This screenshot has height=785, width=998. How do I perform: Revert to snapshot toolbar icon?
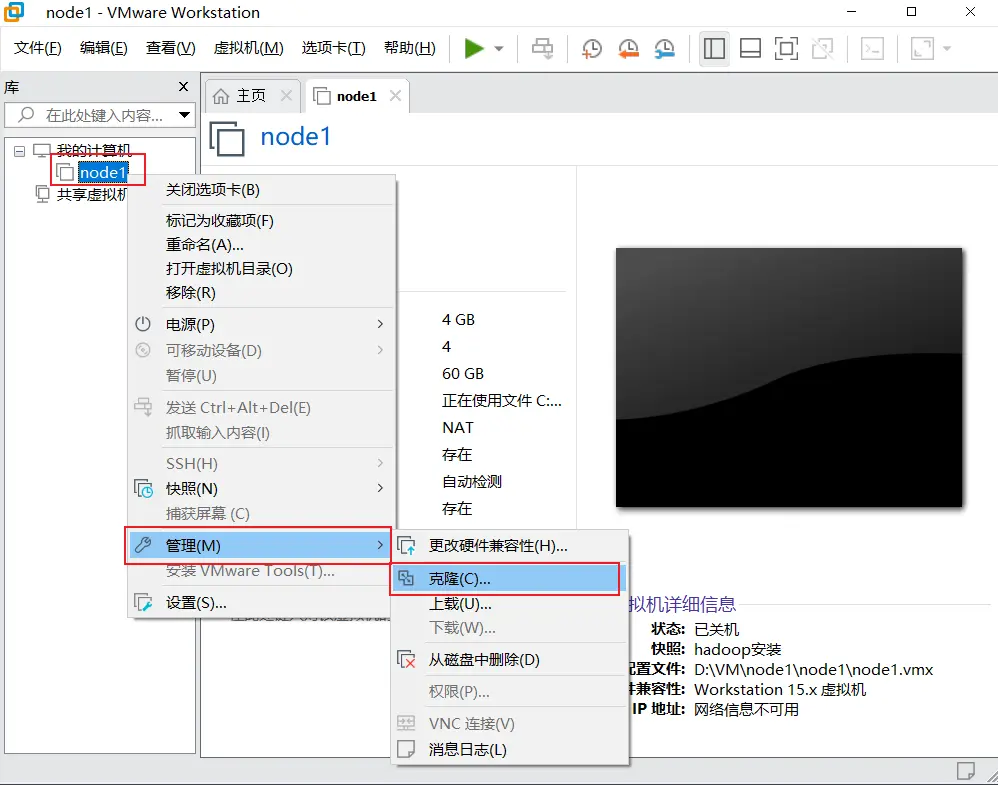click(628, 48)
